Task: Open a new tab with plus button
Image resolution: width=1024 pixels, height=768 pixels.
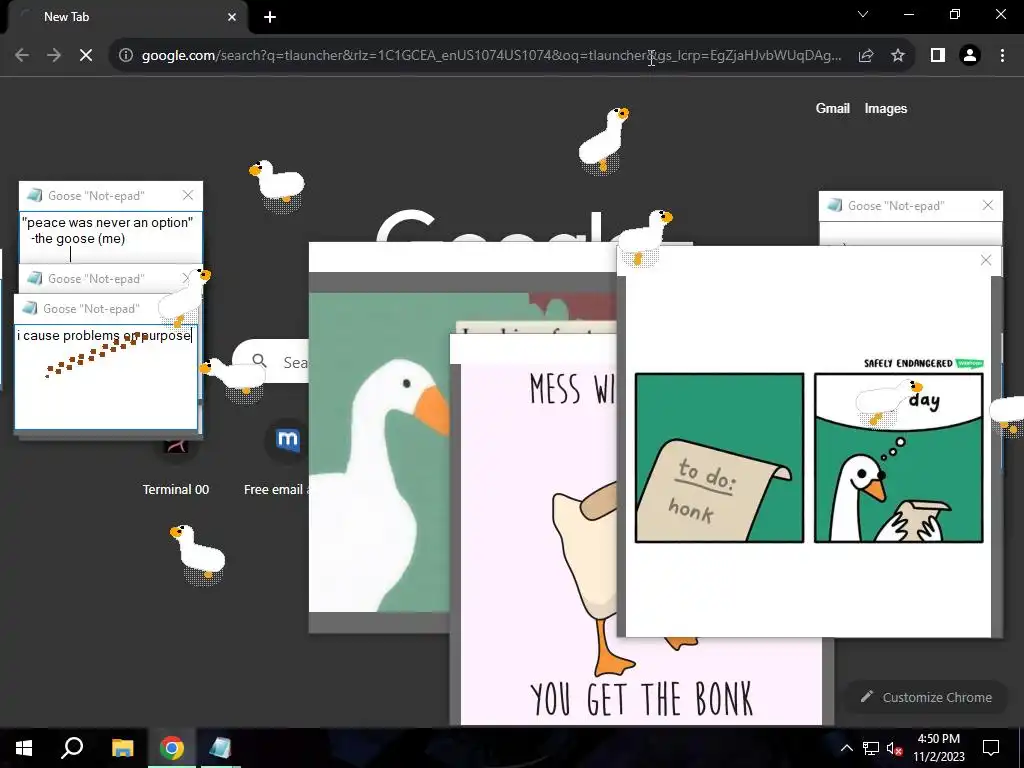Action: (270, 17)
